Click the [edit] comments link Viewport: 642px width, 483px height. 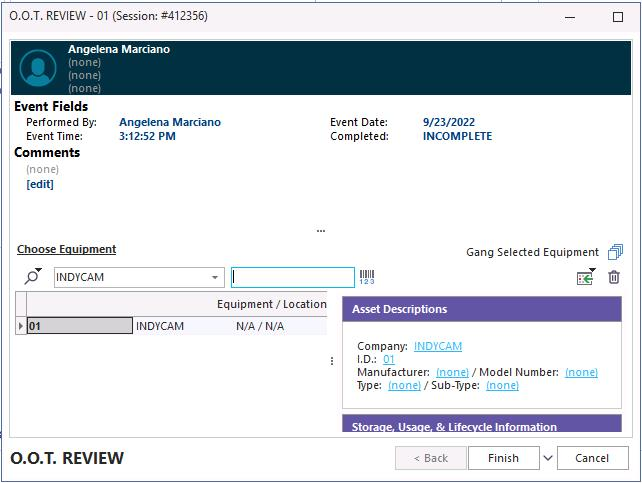tap(40, 184)
